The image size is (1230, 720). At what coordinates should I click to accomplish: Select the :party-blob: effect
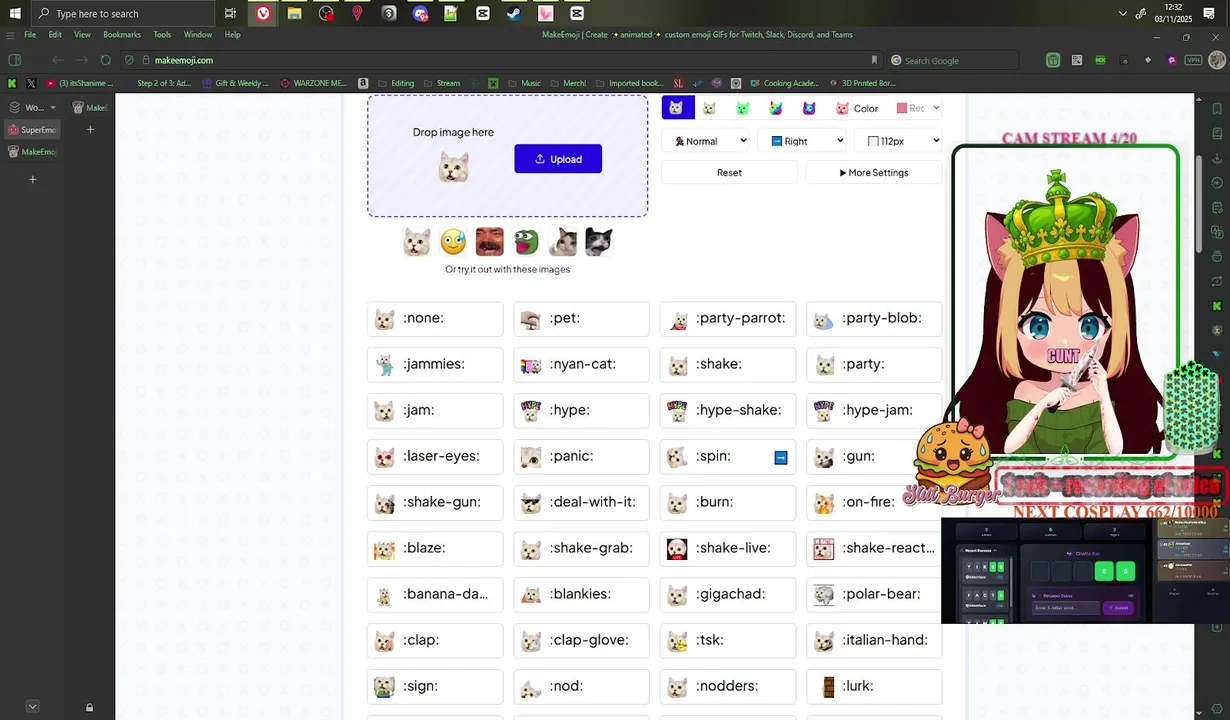click(x=874, y=318)
